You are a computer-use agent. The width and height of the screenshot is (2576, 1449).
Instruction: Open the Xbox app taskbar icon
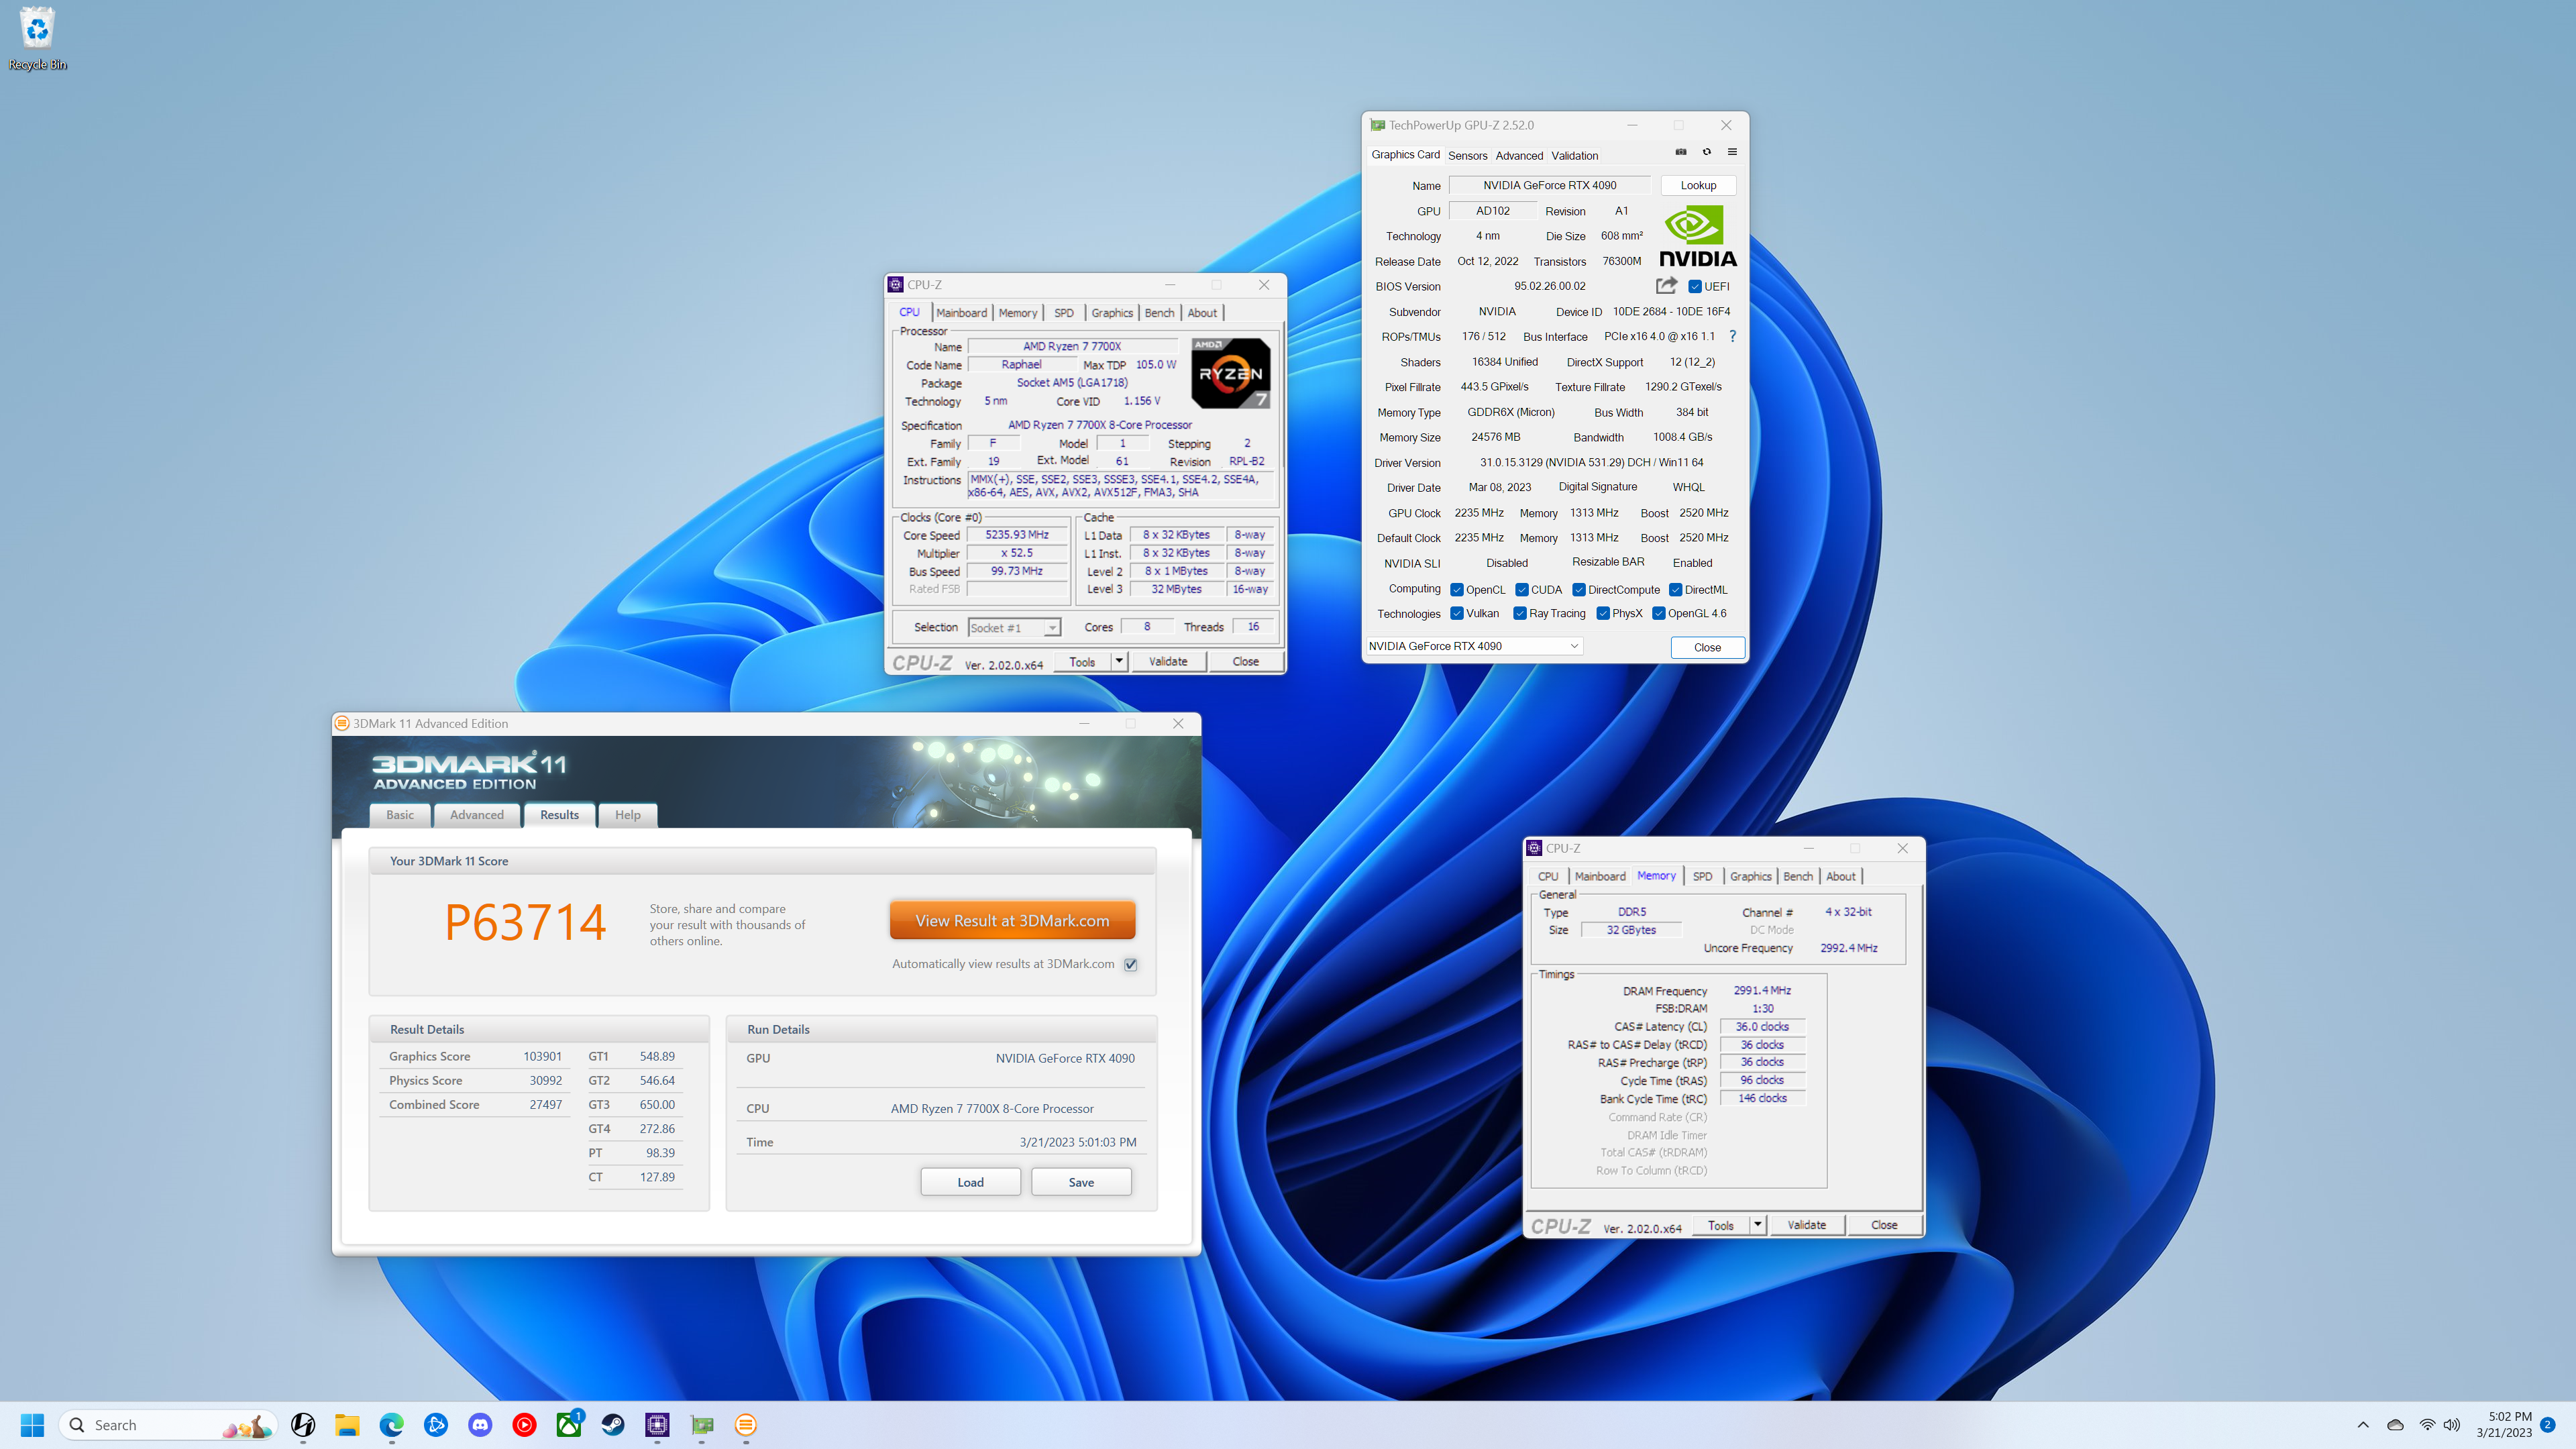coord(569,1425)
